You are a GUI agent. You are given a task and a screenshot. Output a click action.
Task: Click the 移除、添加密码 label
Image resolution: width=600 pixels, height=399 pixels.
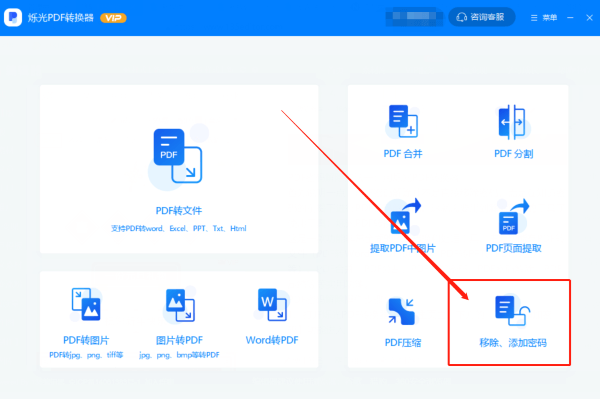coord(513,343)
